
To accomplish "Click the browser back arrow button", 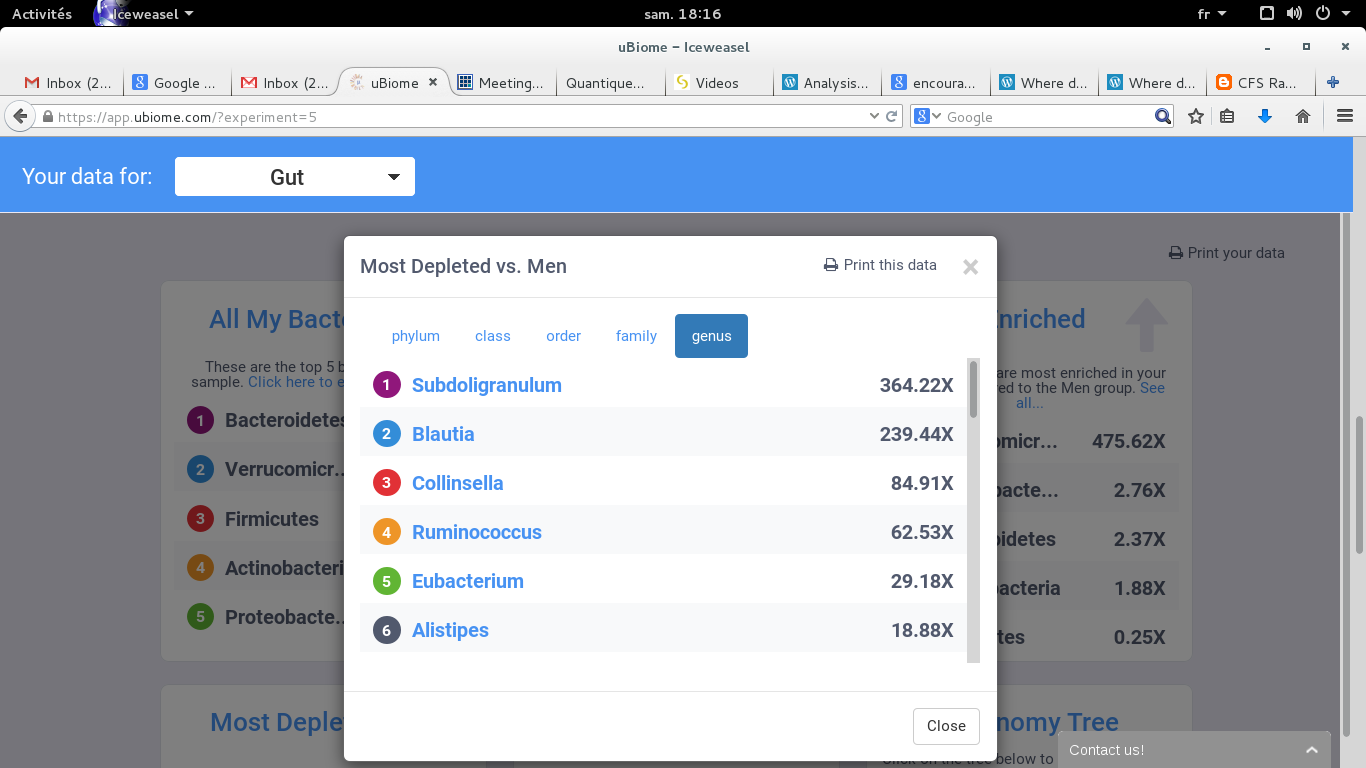I will tap(20, 117).
